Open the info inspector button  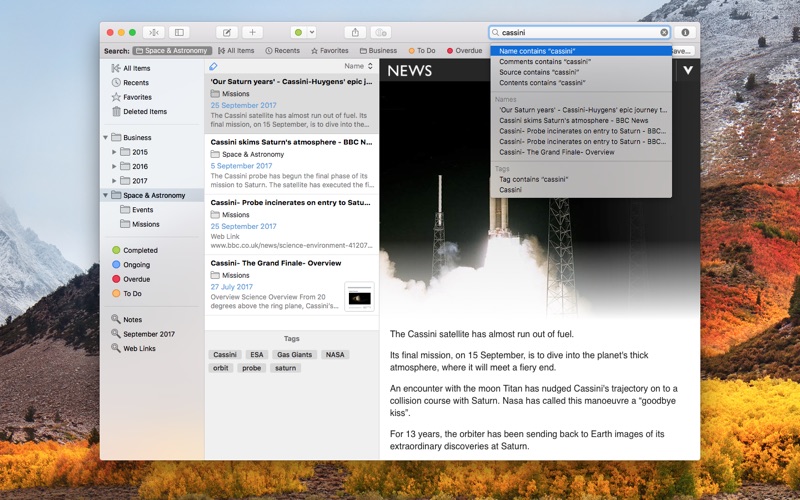point(685,32)
